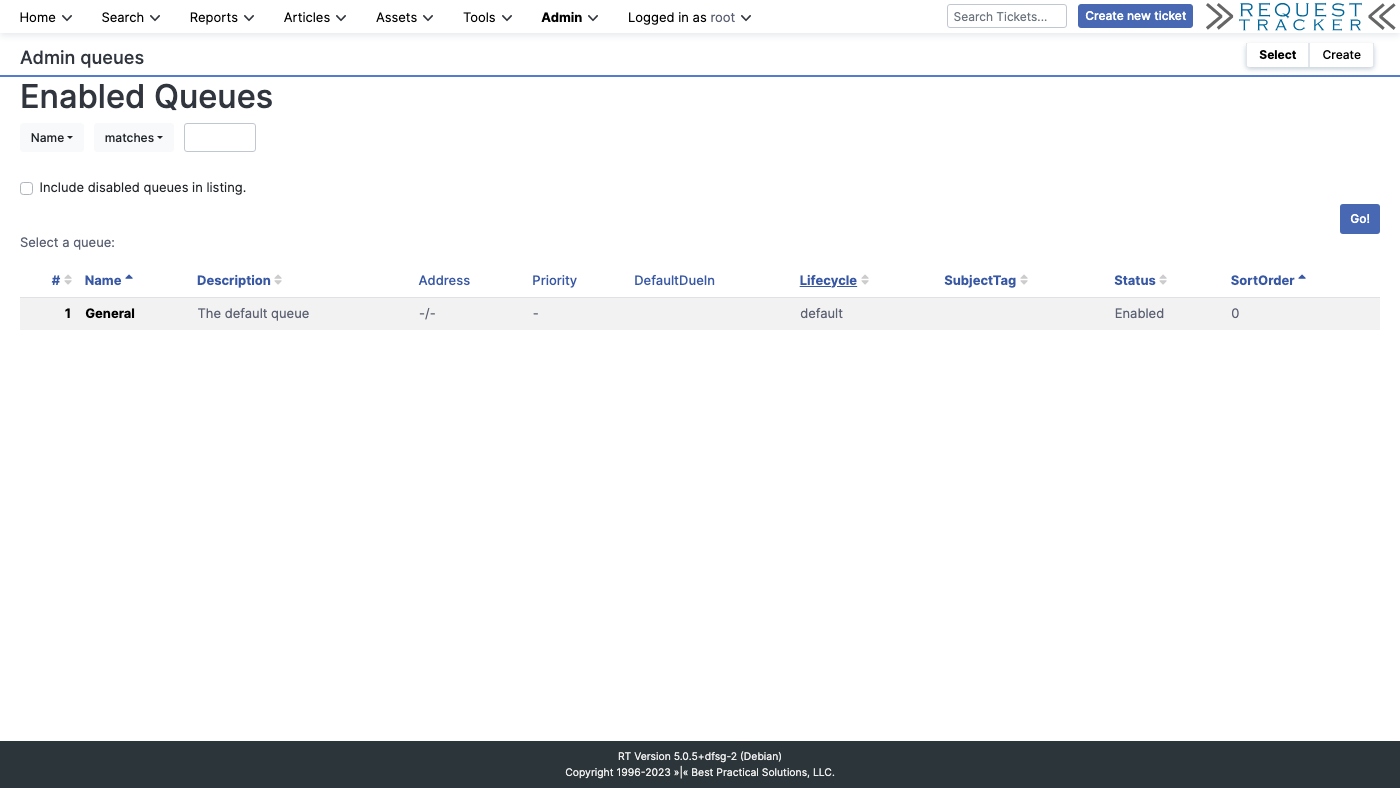This screenshot has width=1400, height=788.
Task: Click the DefaultDueIn column header text
Action: tap(674, 280)
